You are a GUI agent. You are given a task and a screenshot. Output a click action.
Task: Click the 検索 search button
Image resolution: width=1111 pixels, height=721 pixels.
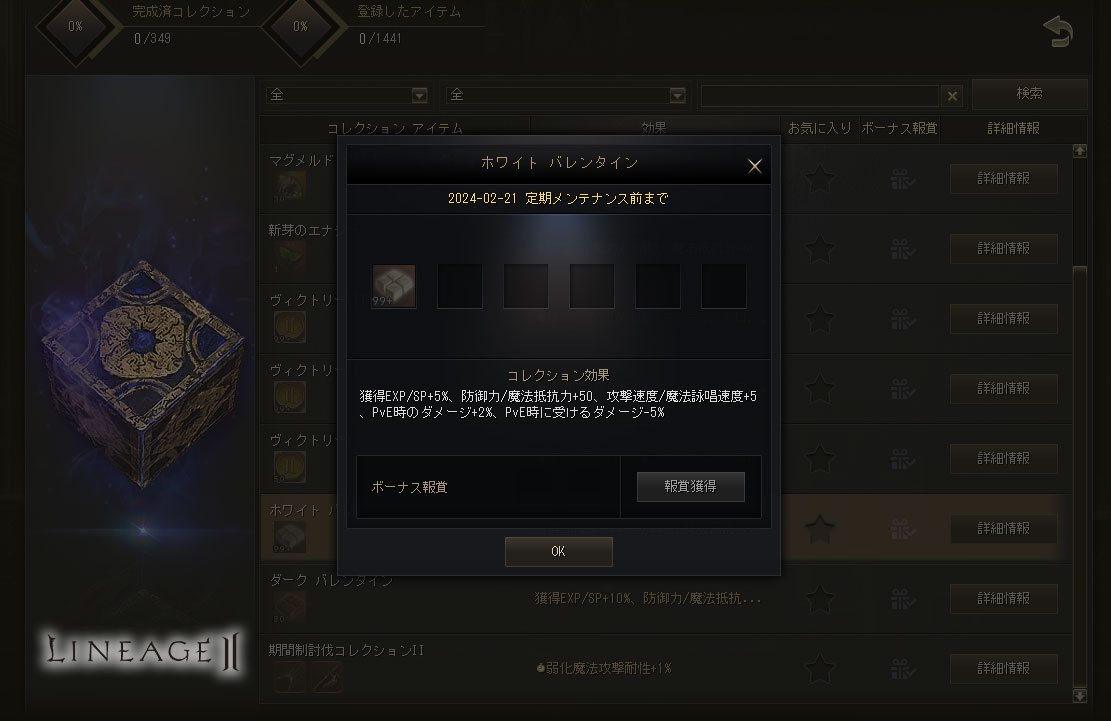(x=1030, y=93)
